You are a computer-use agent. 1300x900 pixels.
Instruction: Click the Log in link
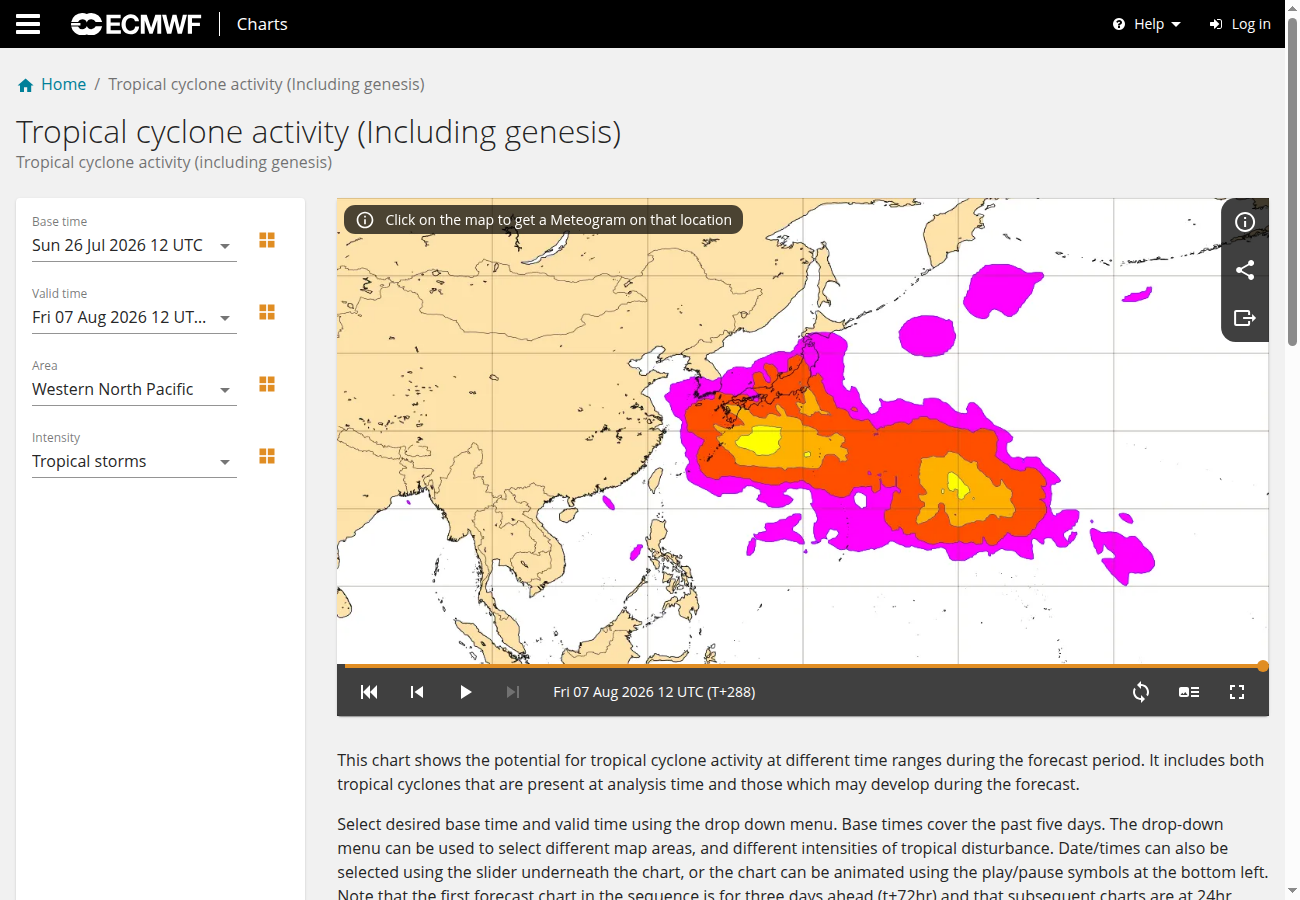[x=1240, y=24]
